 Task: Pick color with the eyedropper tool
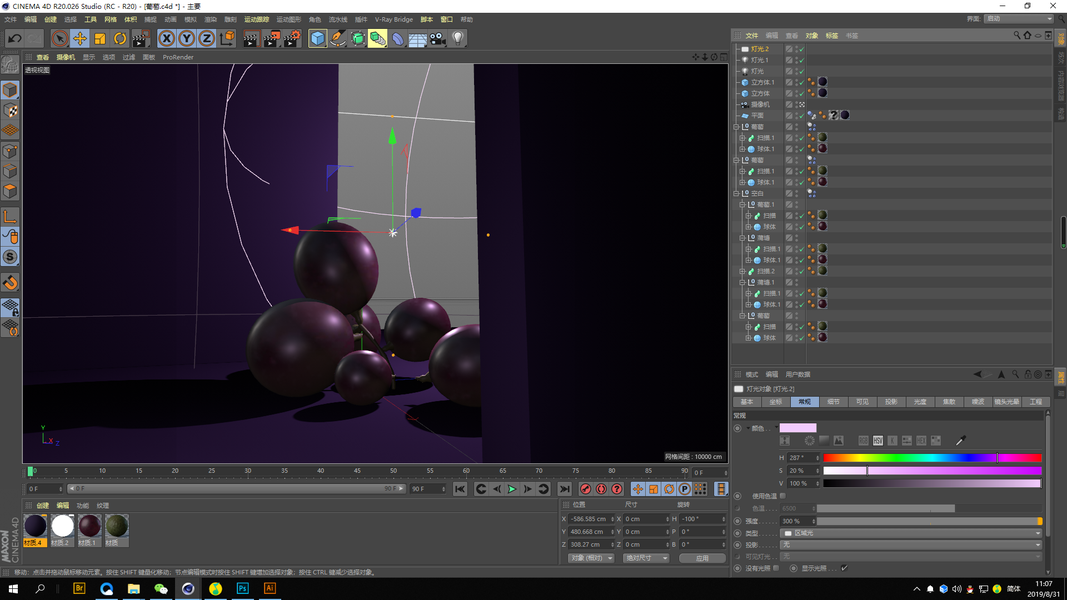coord(961,440)
